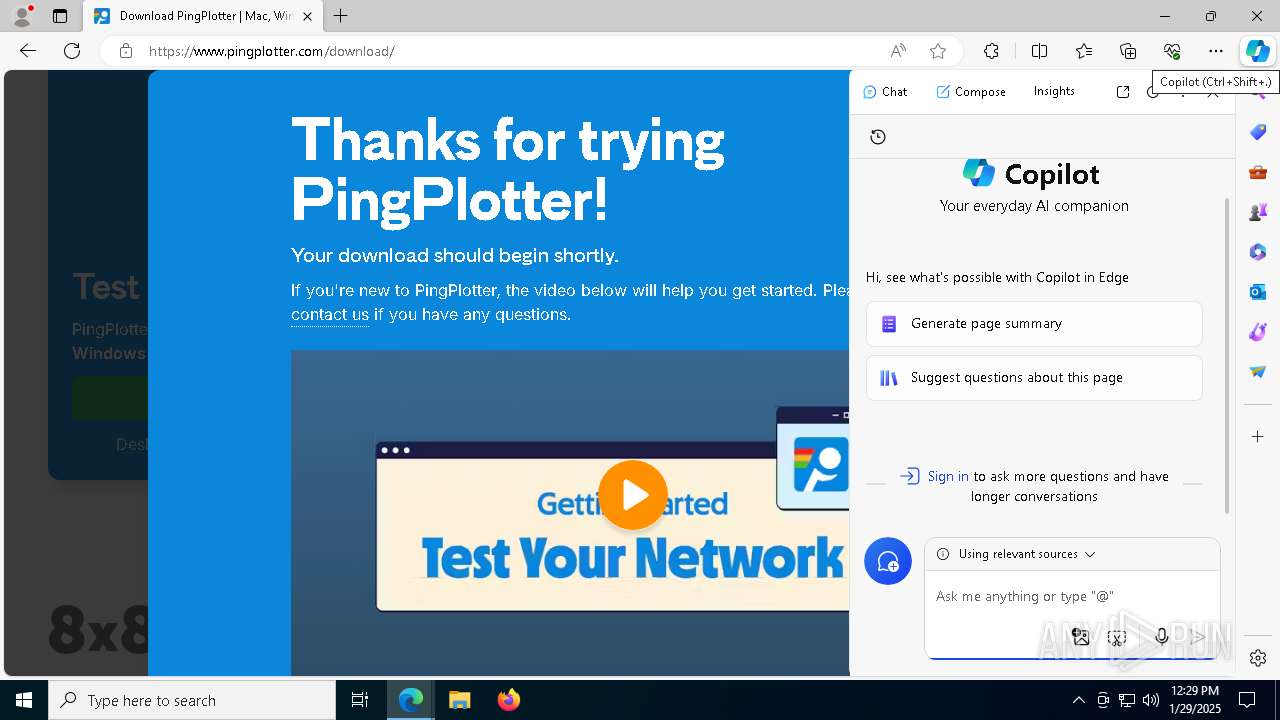The width and height of the screenshot is (1280, 720).
Task: Start a new Copilot topic
Action: click(888, 562)
